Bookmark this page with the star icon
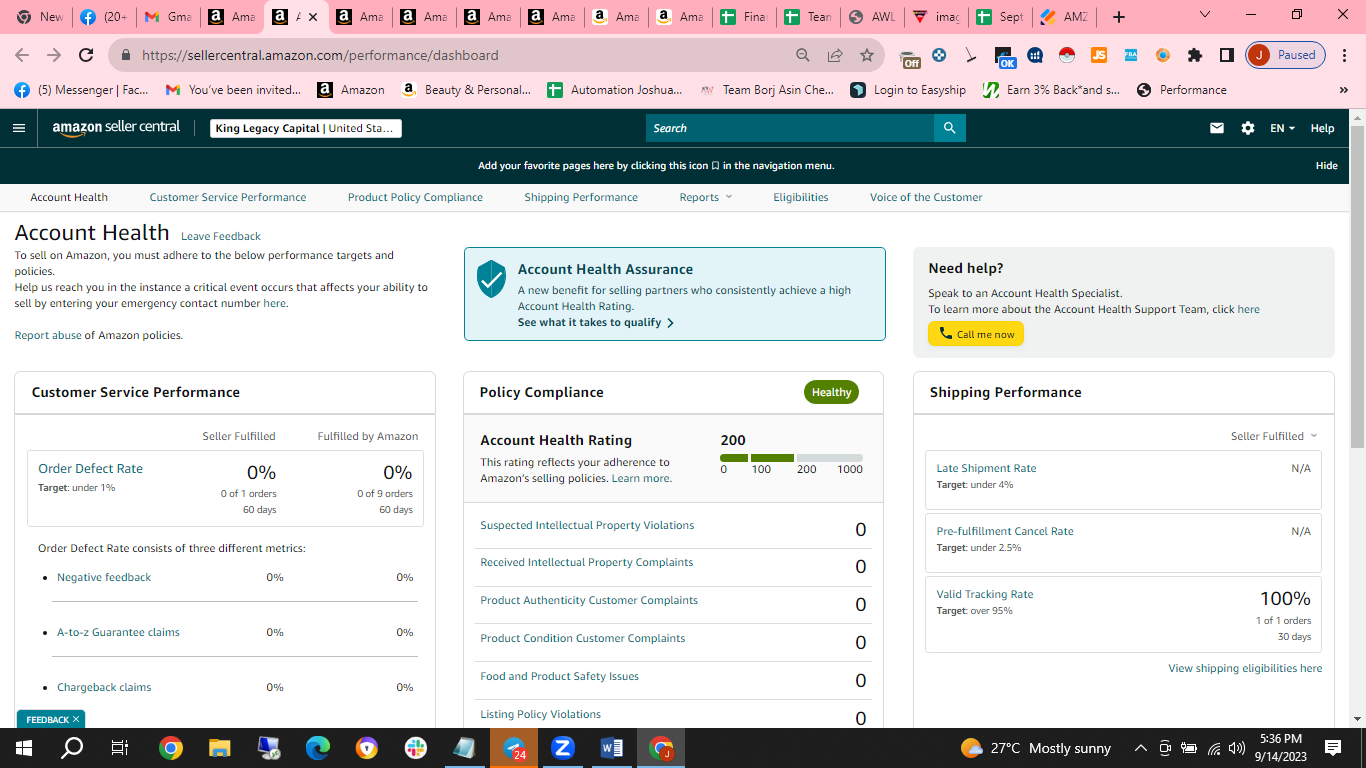Viewport: 1366px width, 768px height. pyautogui.click(x=867, y=55)
